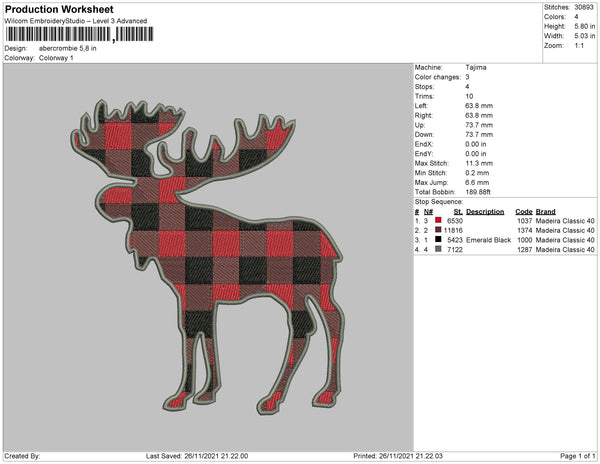Click the stitch count 6530 in row 1

pyautogui.click(x=455, y=221)
